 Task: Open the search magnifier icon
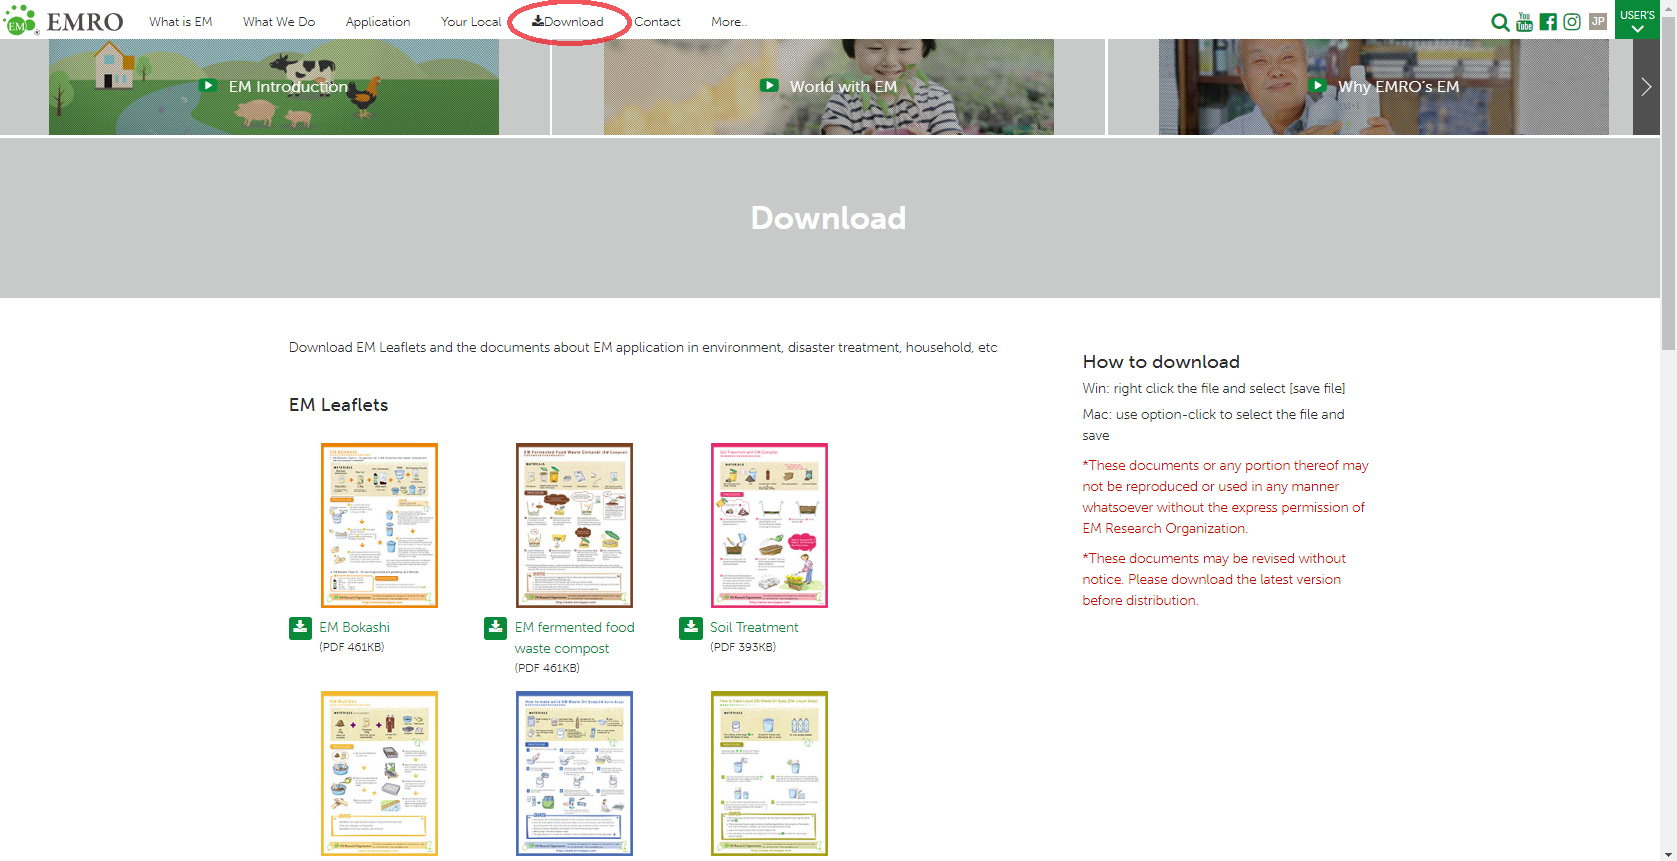(x=1500, y=22)
